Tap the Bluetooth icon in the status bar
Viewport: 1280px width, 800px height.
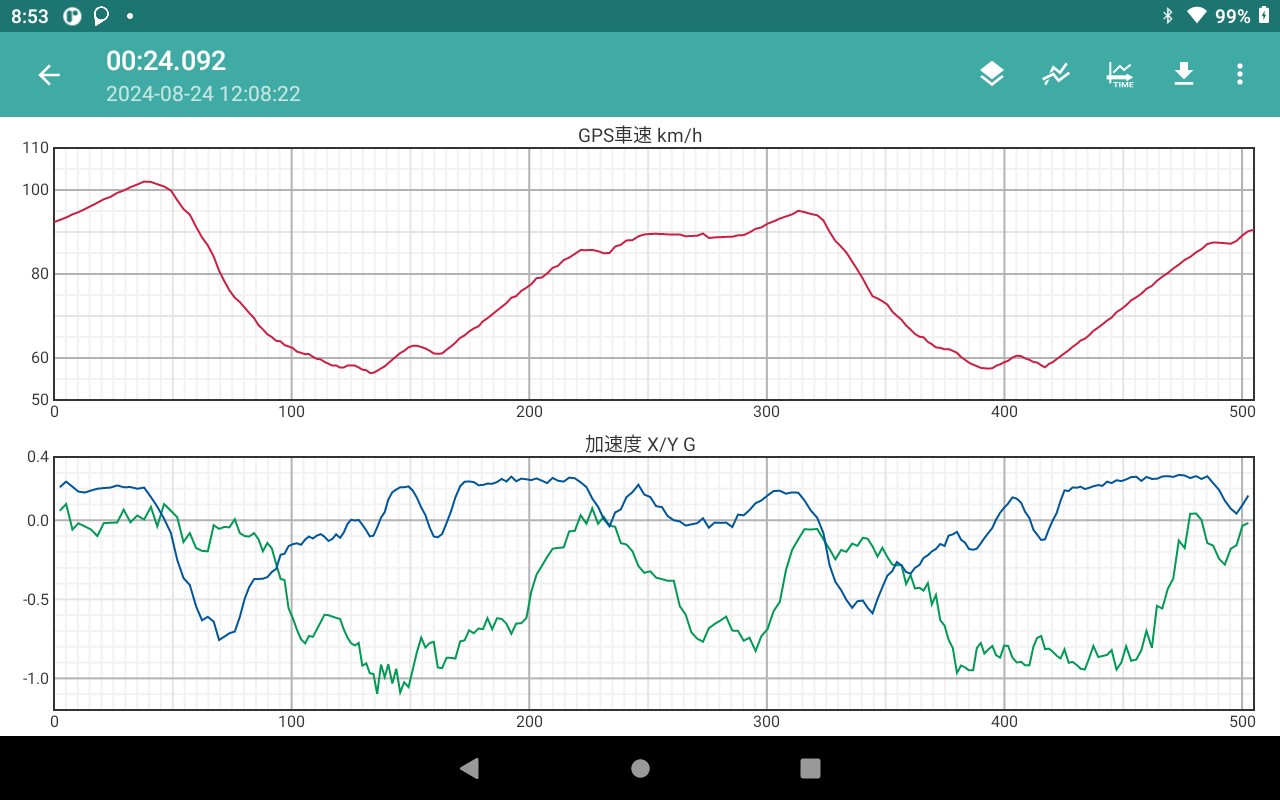point(1167,16)
